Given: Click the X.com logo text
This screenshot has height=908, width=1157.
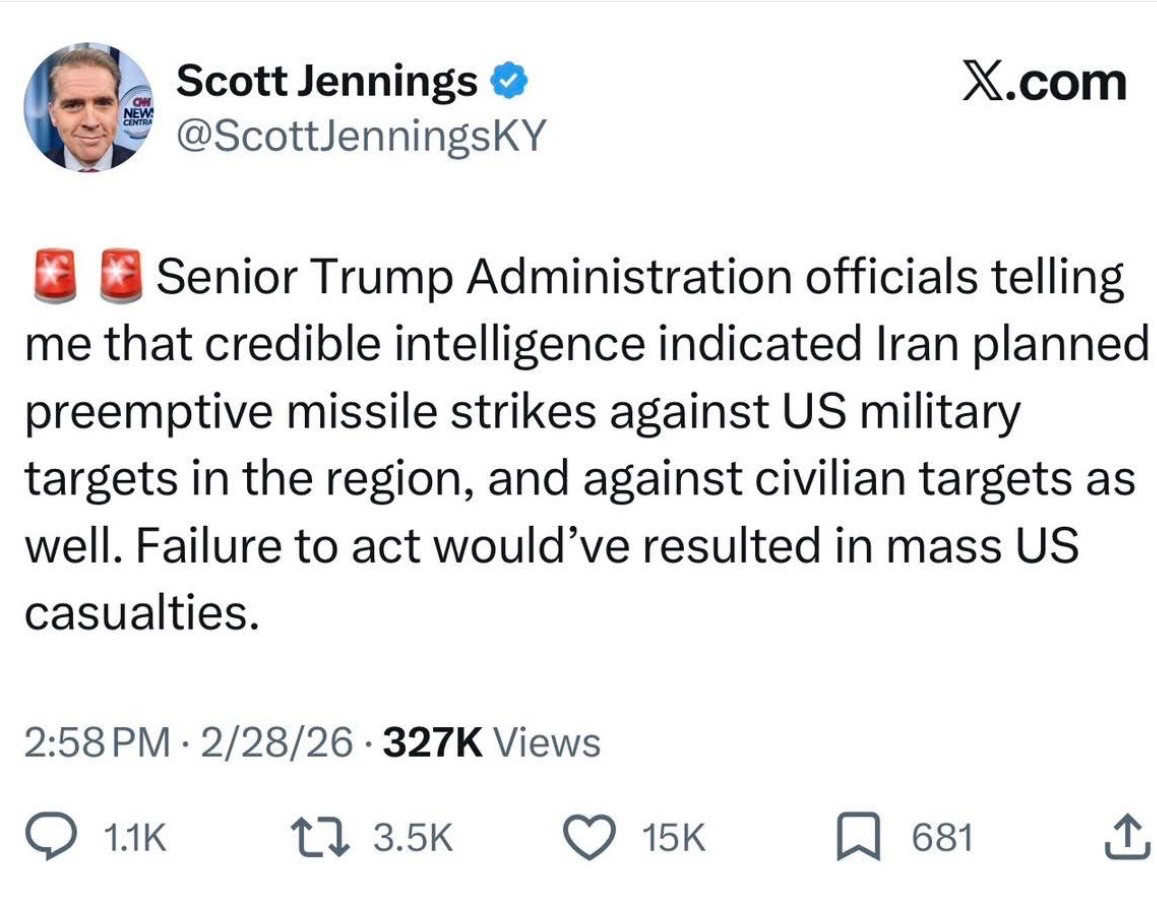Looking at the screenshot, I should point(1045,82).
